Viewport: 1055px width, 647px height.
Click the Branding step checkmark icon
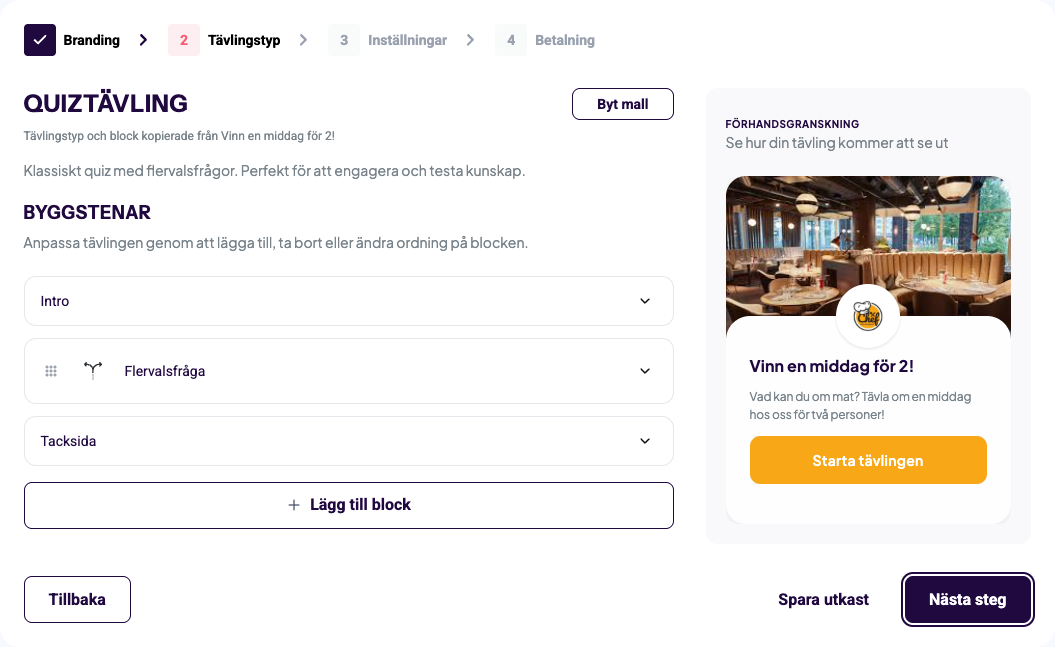coord(40,41)
